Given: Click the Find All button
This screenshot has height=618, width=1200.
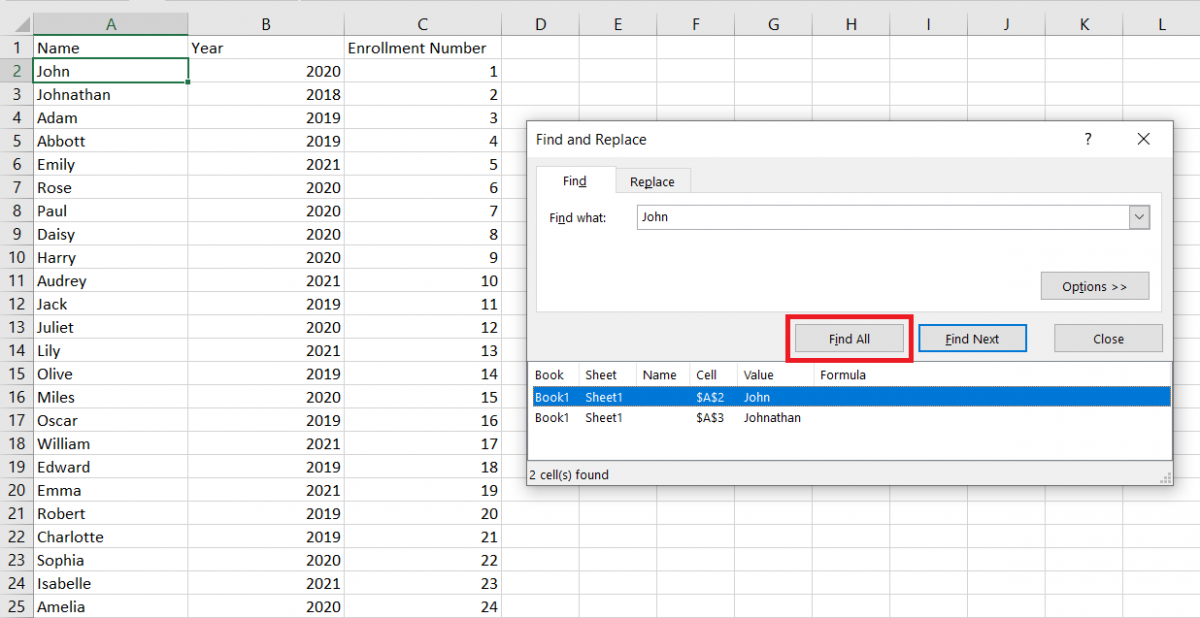Looking at the screenshot, I should (x=849, y=339).
